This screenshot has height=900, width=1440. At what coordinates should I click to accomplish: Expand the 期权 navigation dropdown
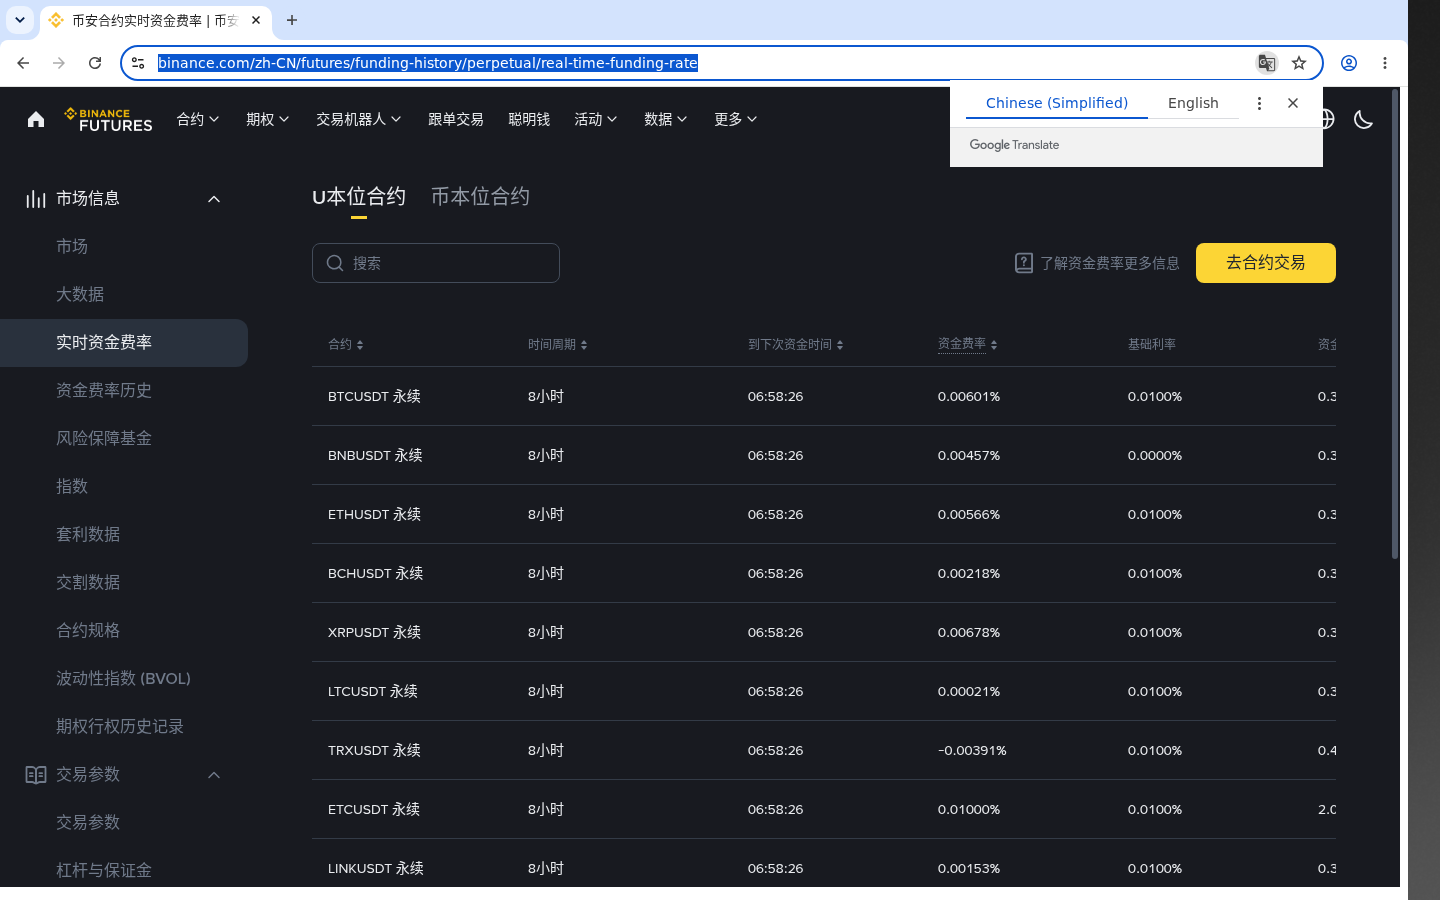pyautogui.click(x=268, y=119)
